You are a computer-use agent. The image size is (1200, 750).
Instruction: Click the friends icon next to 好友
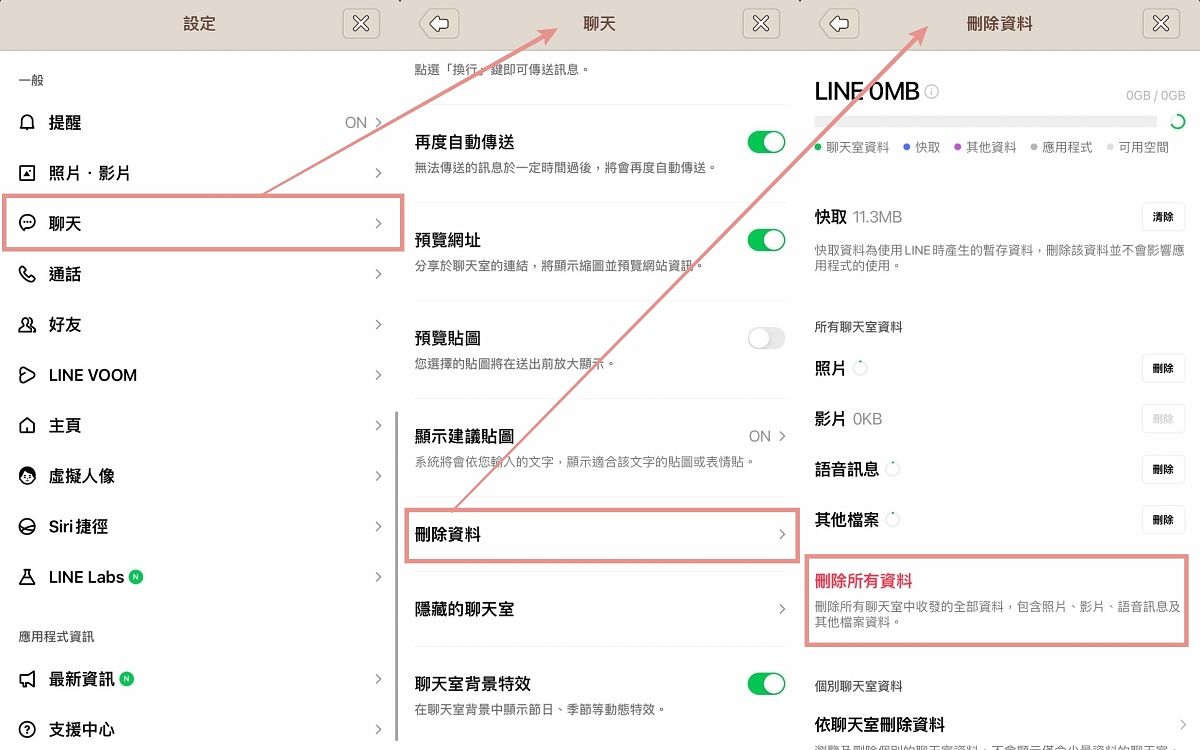27,325
